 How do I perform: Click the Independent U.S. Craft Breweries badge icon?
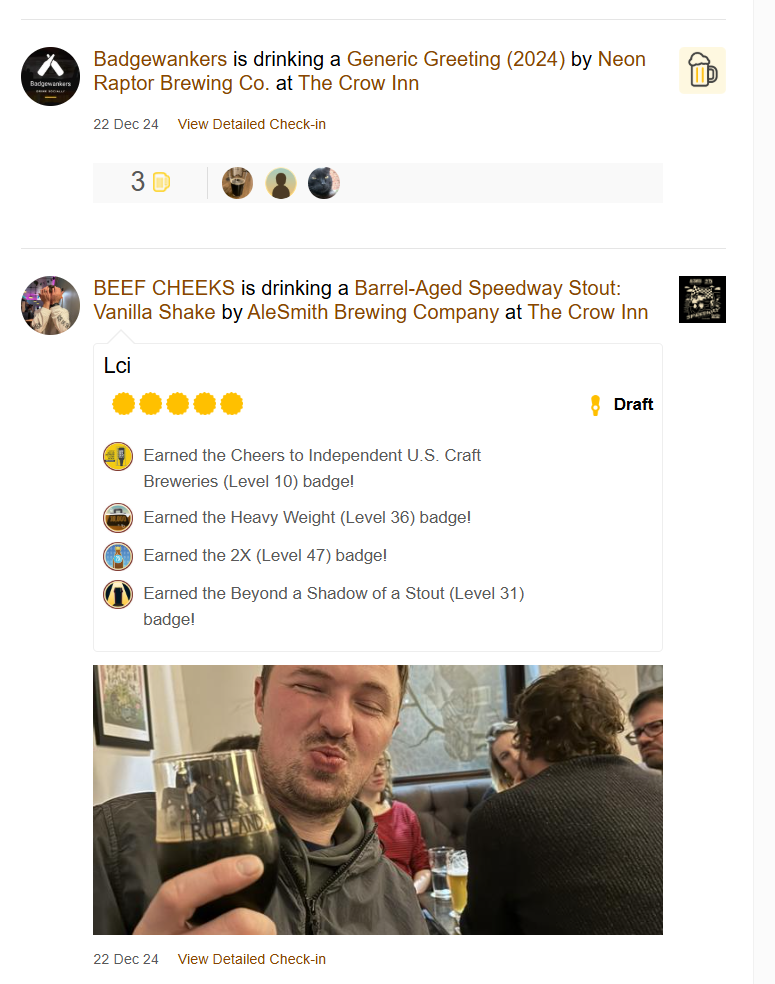(x=118, y=456)
